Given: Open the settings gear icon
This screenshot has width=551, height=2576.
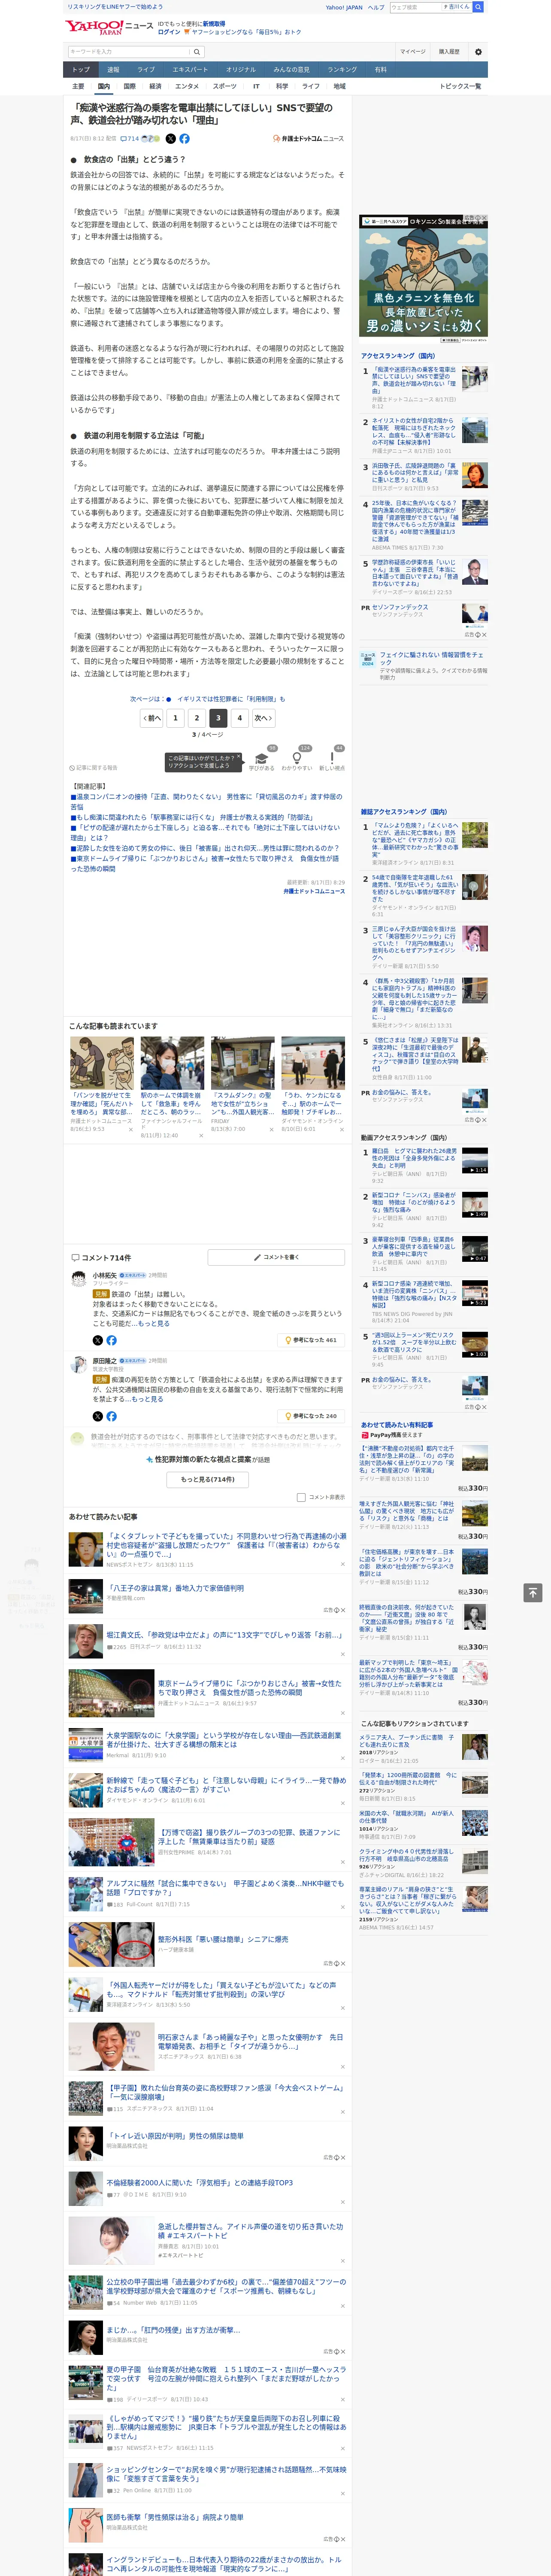Looking at the screenshot, I should pyautogui.click(x=478, y=52).
